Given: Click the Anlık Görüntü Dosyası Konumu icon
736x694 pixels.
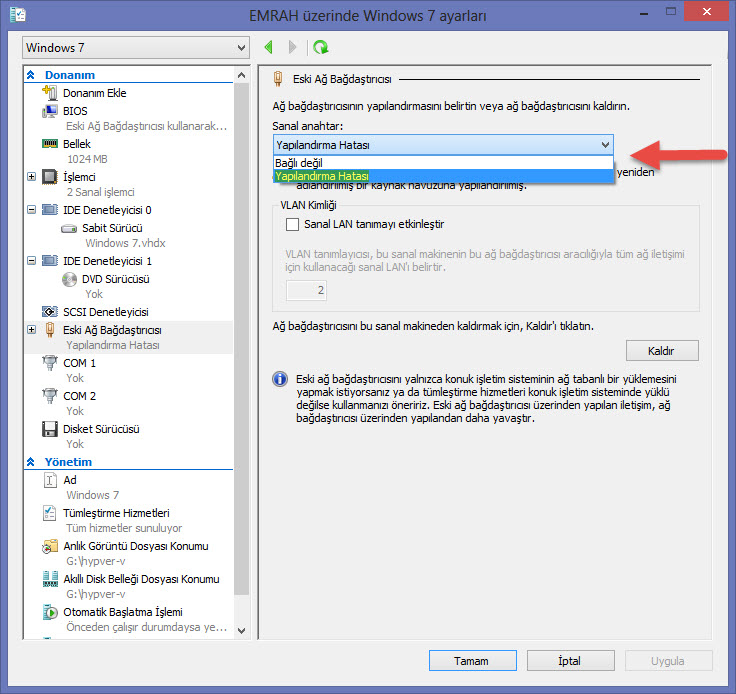Looking at the screenshot, I should pyautogui.click(x=50, y=546).
